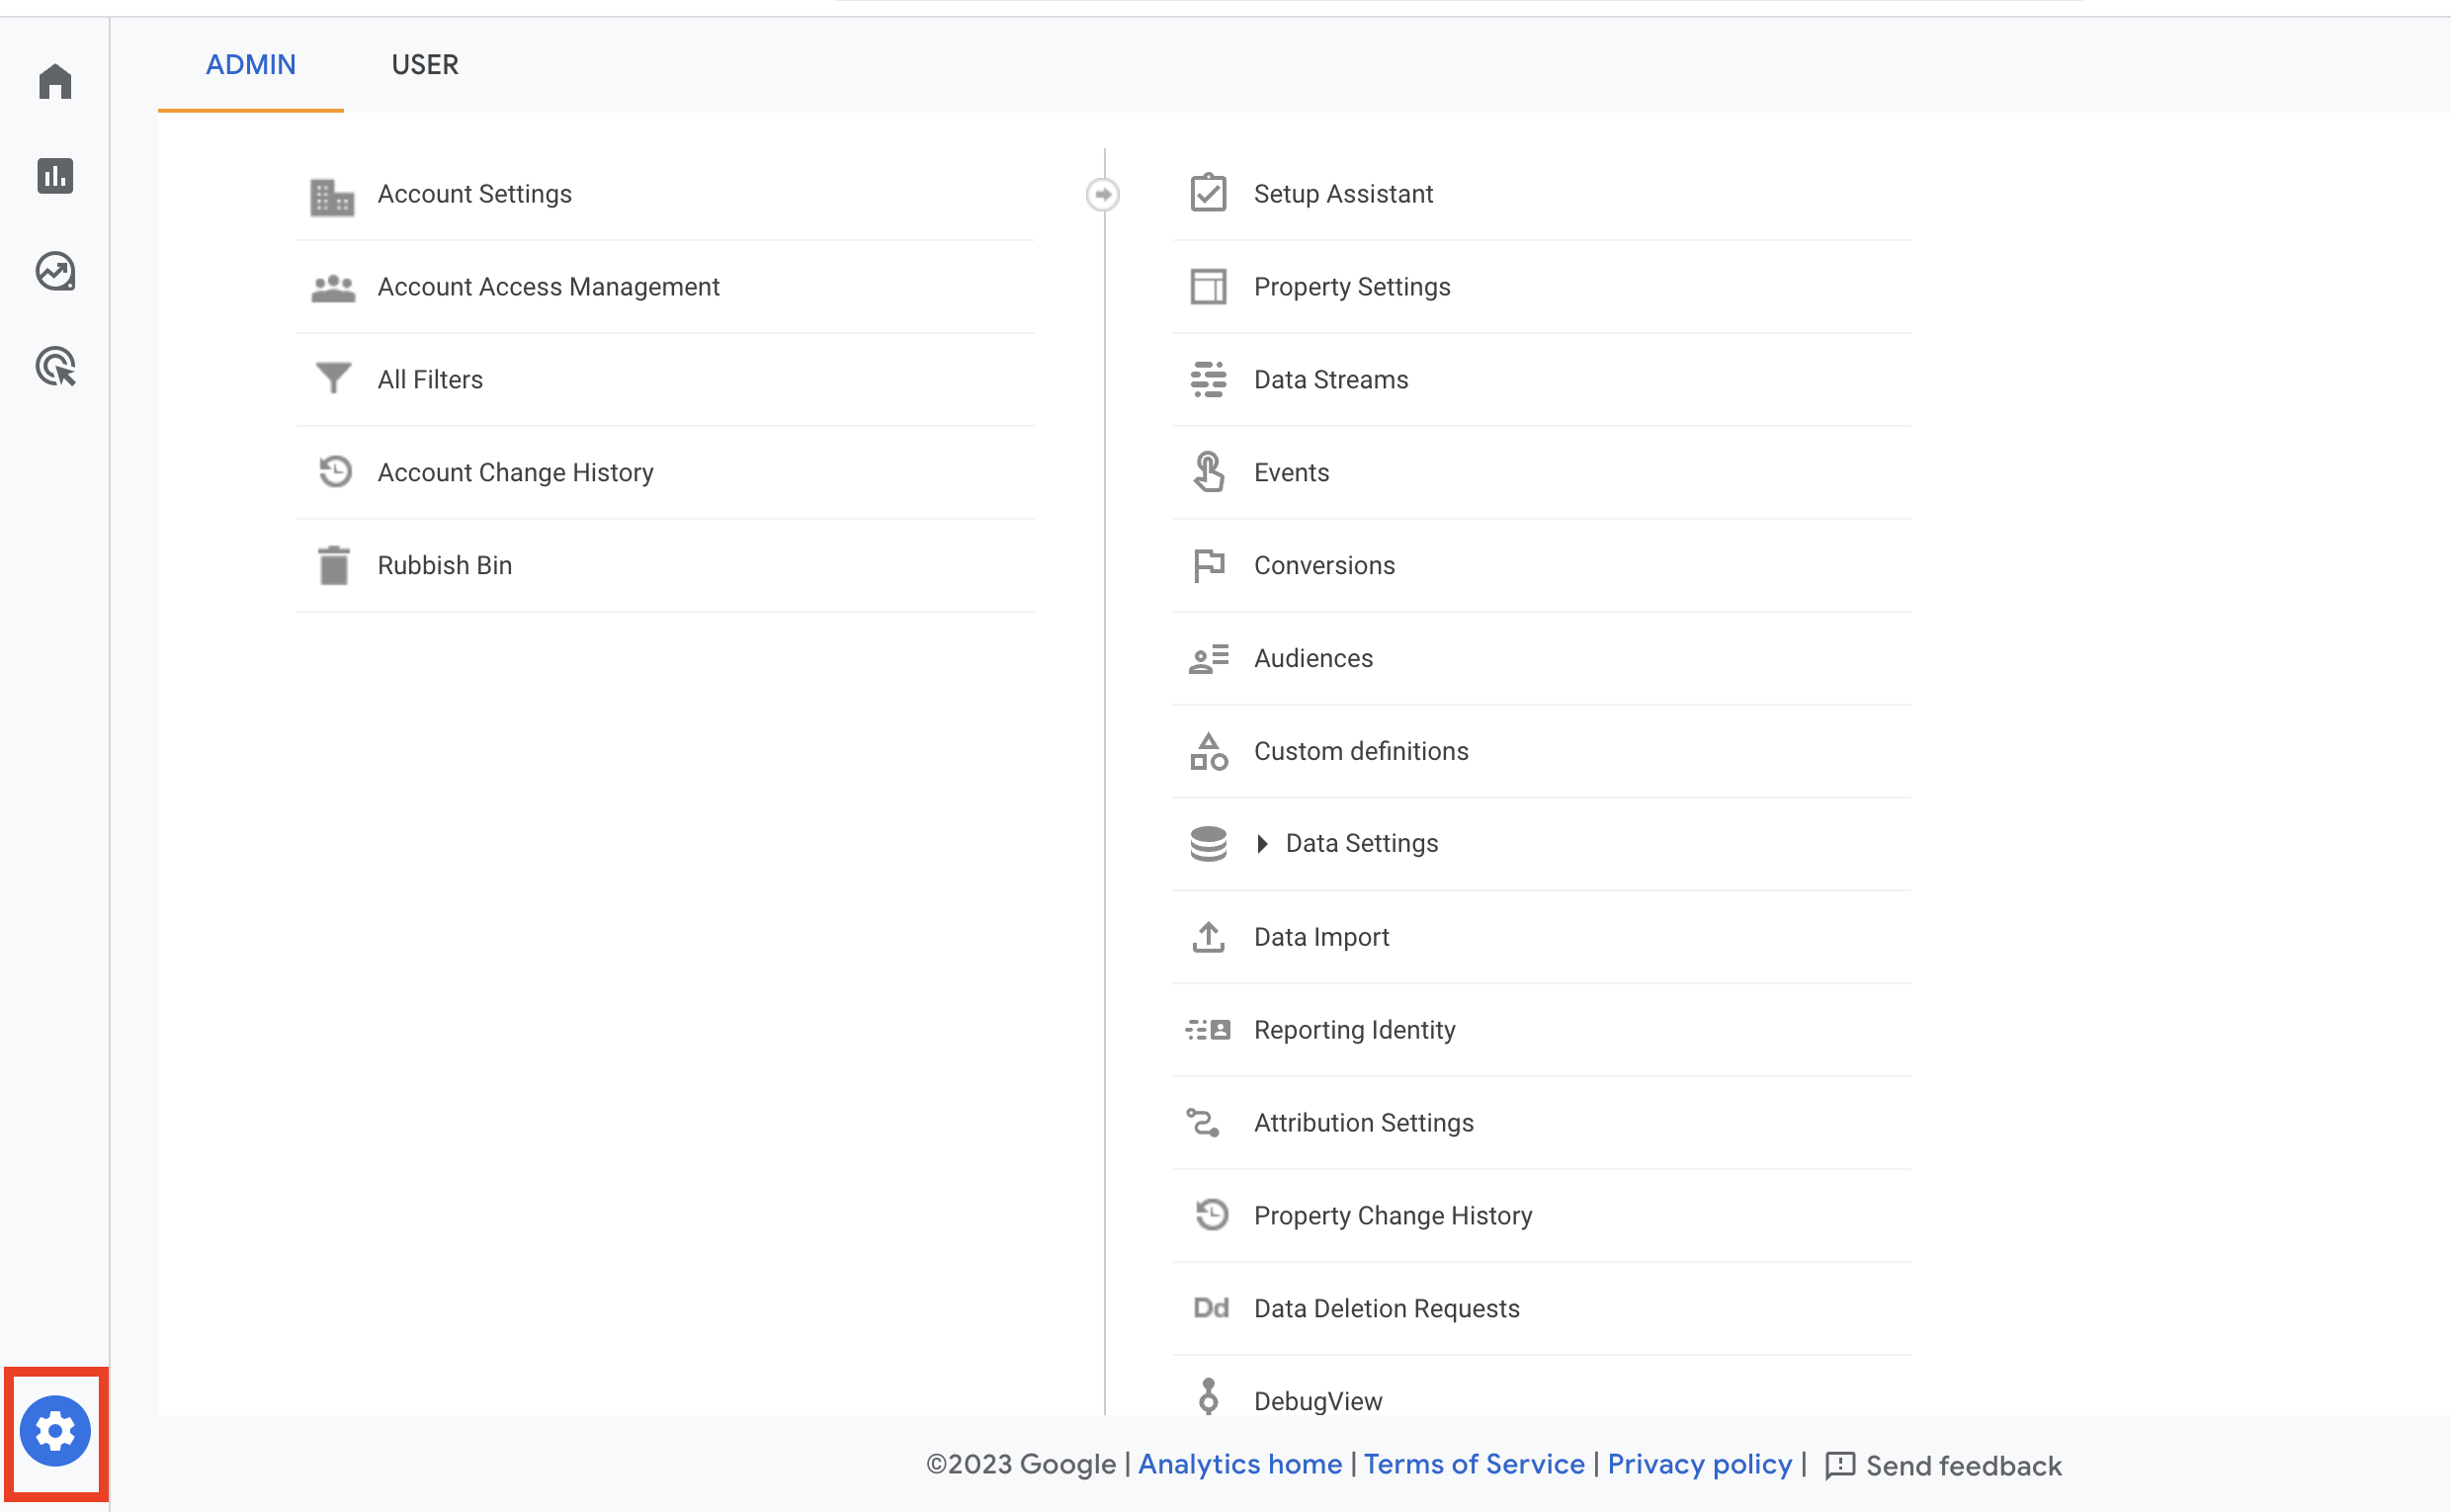Open Data Deletion Requests
Viewport: 2451px width, 1512px height.
click(1386, 1308)
